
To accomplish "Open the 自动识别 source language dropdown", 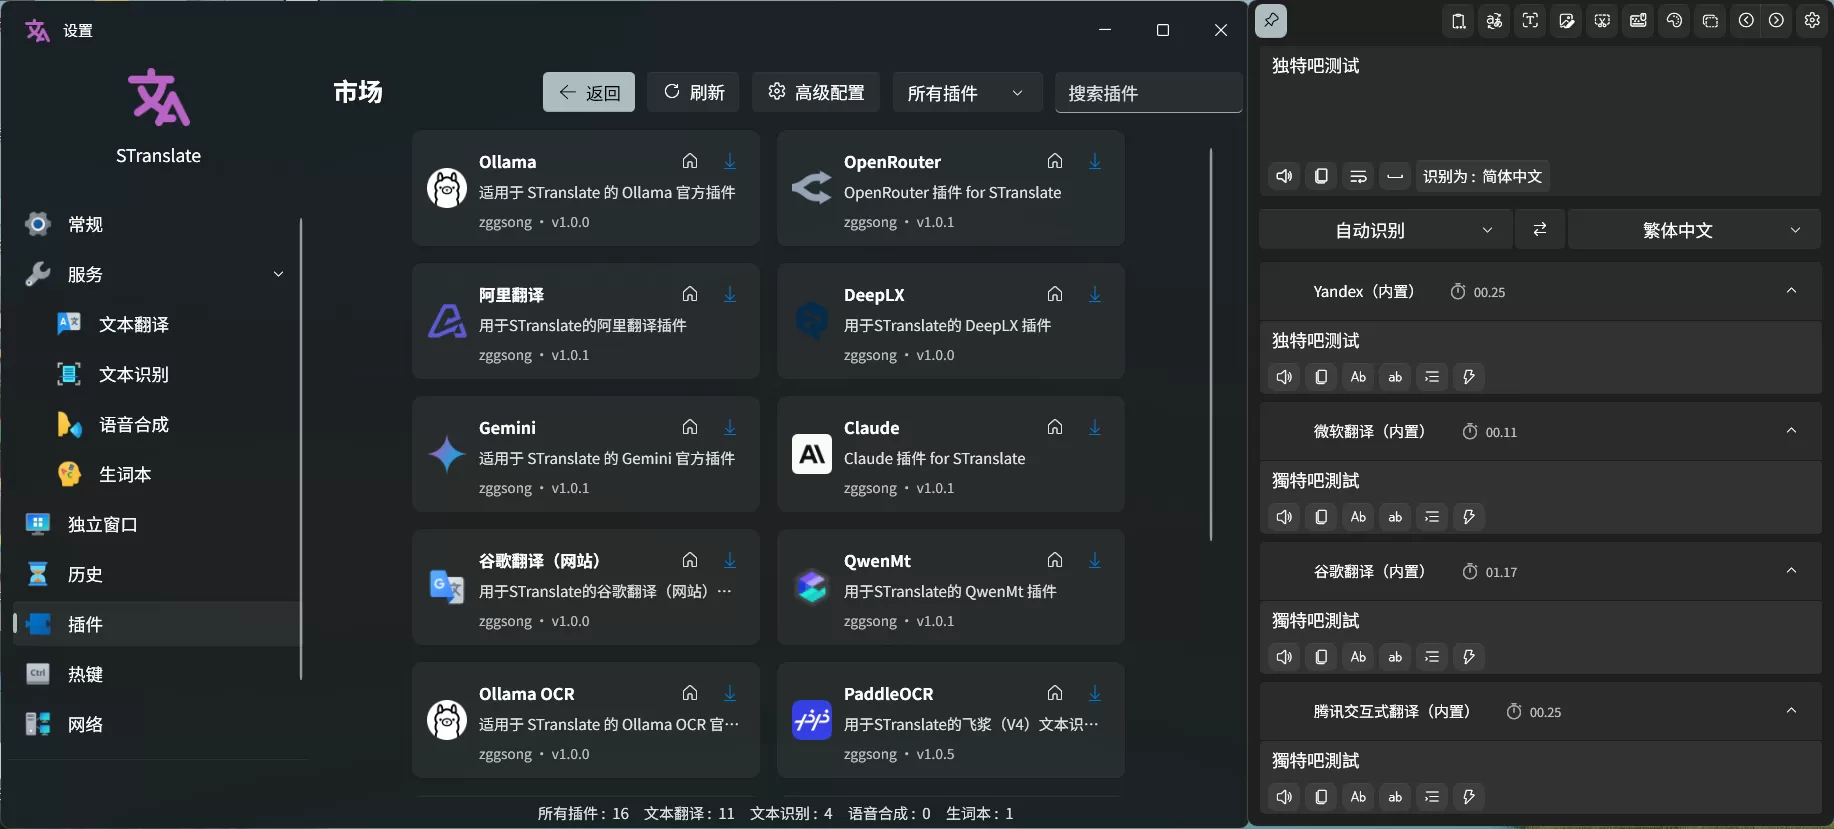I will 1385,230.
